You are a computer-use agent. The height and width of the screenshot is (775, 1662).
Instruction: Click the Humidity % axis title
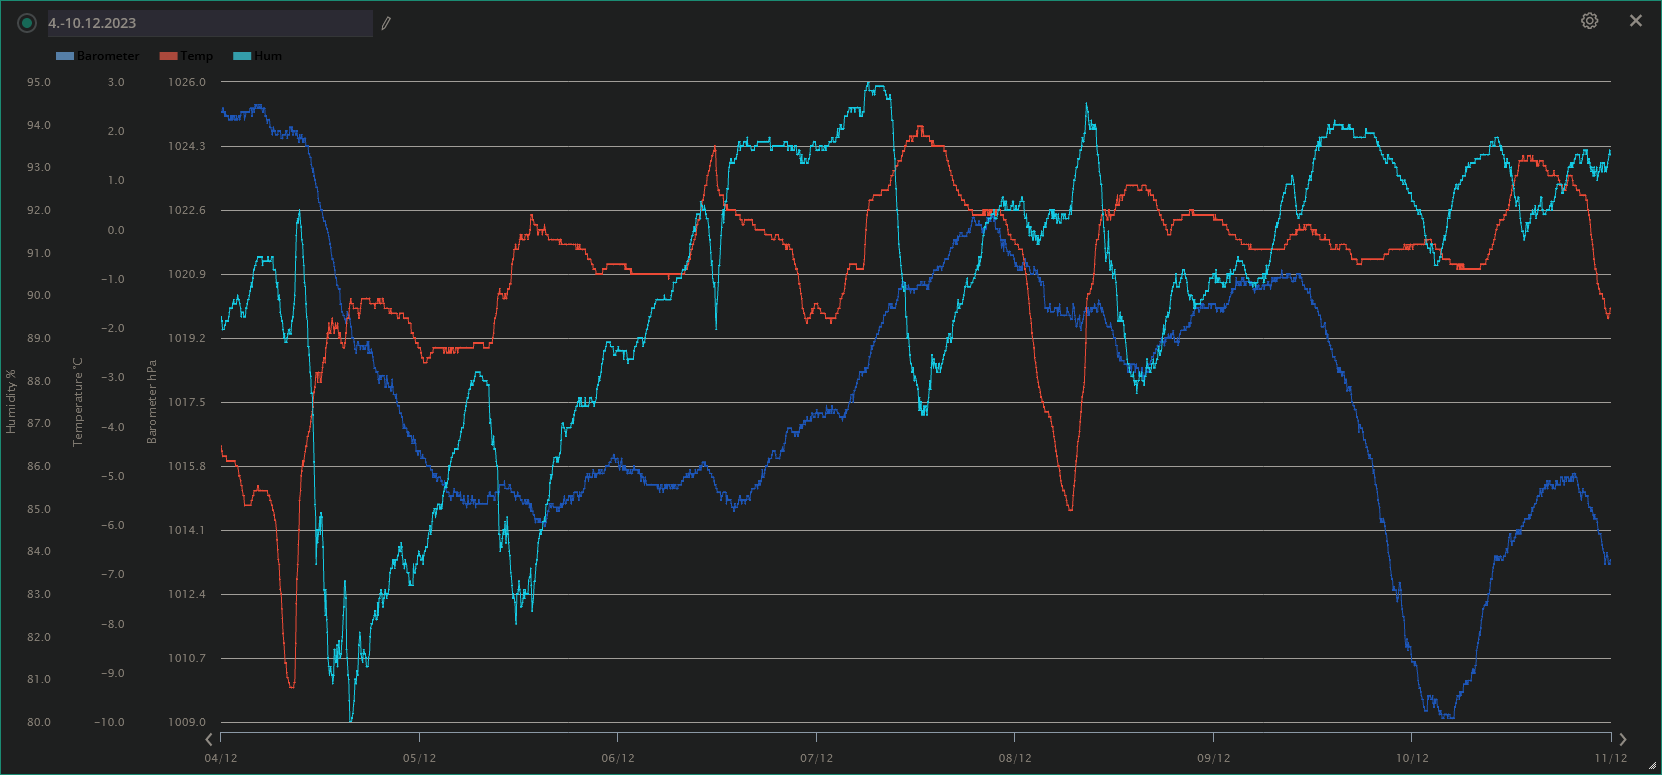pyautogui.click(x=11, y=402)
